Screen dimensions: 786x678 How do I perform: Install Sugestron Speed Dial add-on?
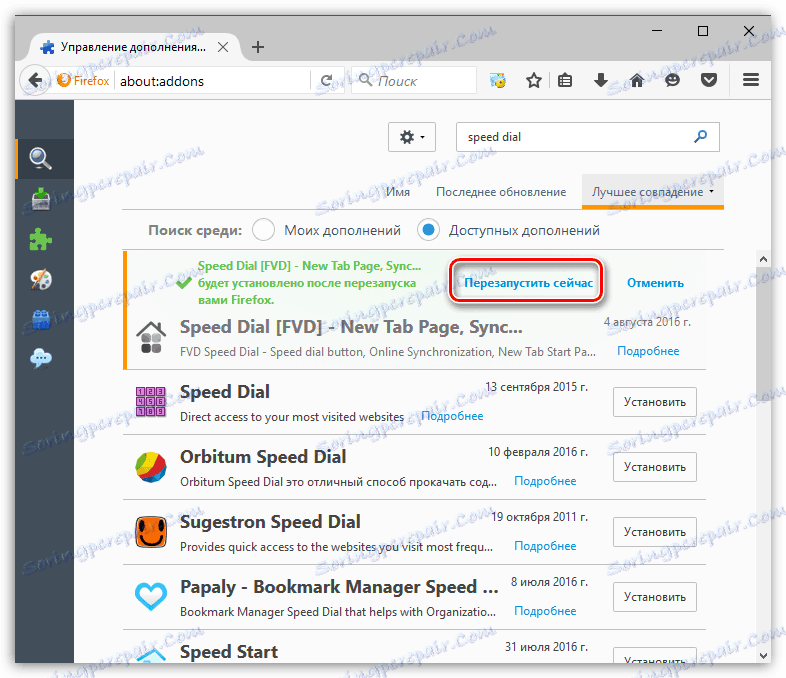(x=655, y=532)
